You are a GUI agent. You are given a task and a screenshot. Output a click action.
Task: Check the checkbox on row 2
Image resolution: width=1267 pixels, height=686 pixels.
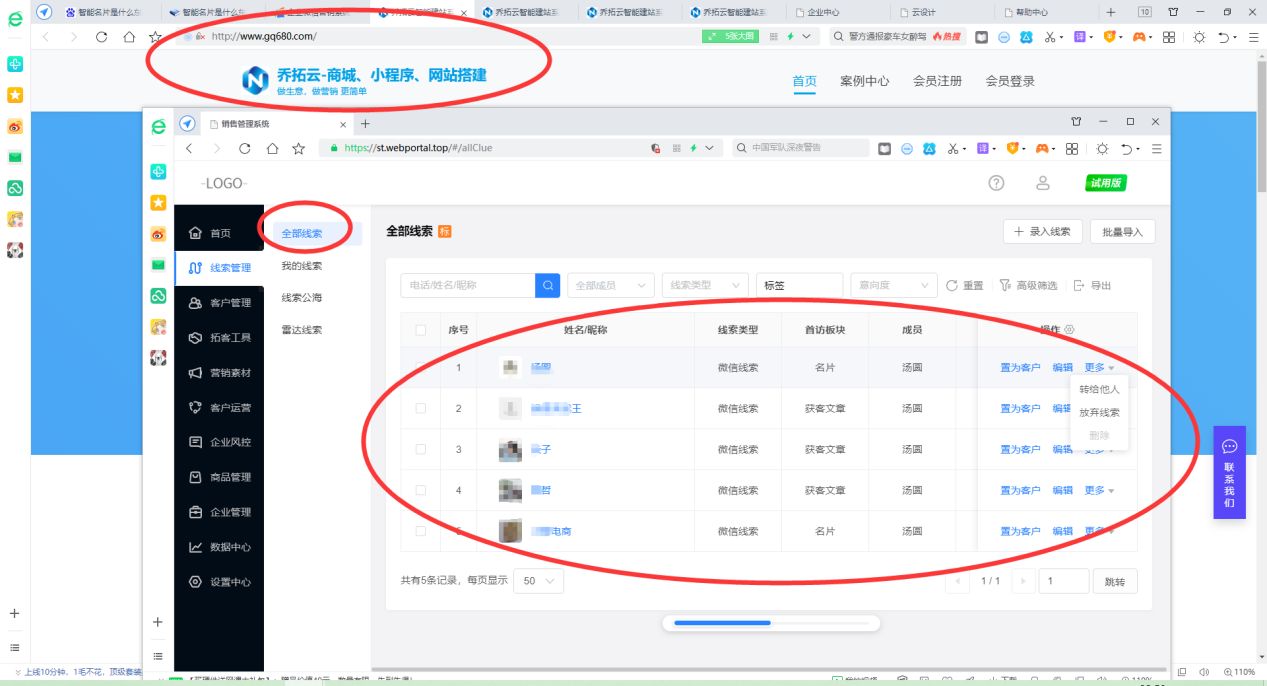420,408
